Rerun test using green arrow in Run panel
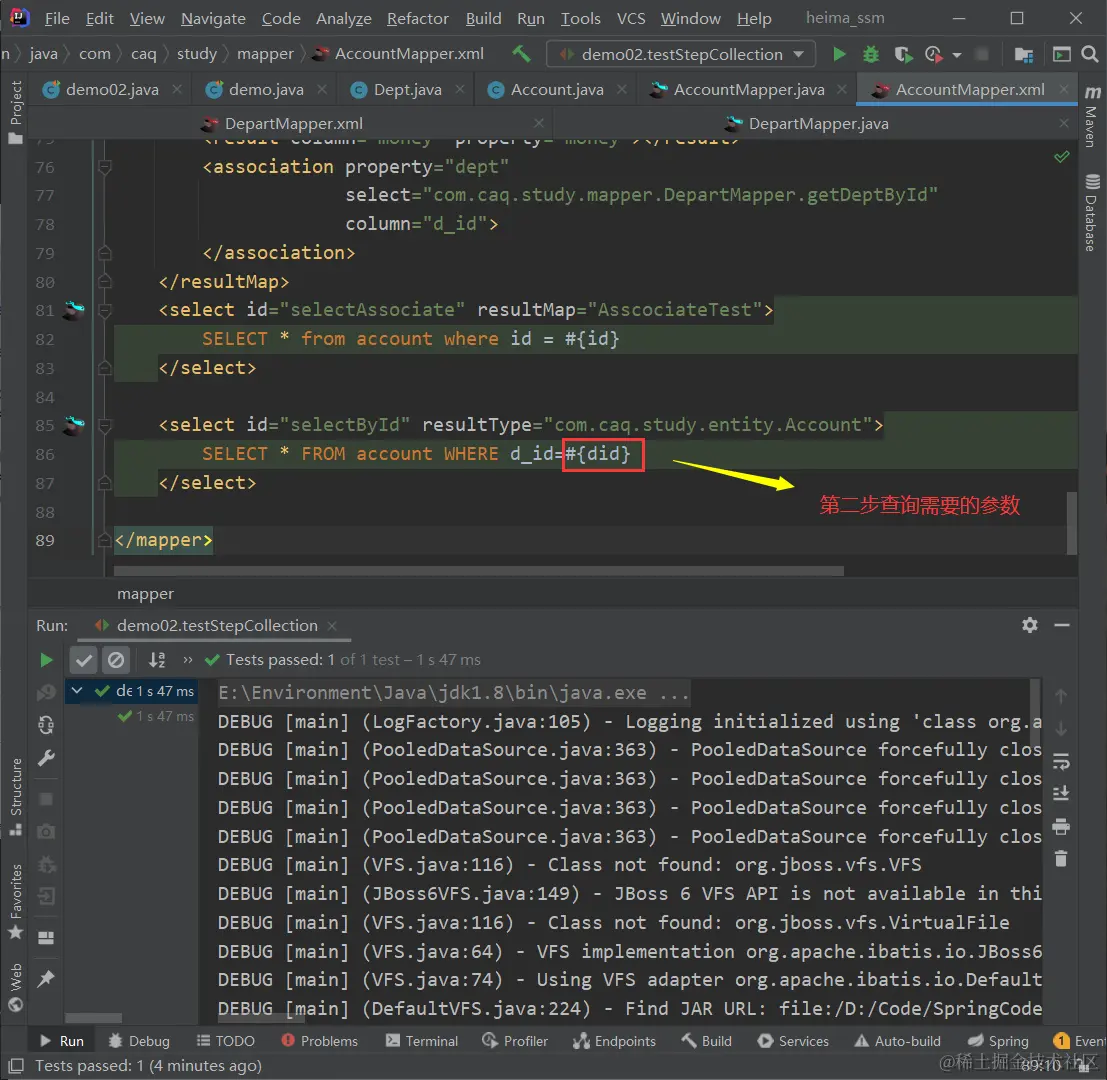The image size is (1107, 1080). (x=46, y=660)
